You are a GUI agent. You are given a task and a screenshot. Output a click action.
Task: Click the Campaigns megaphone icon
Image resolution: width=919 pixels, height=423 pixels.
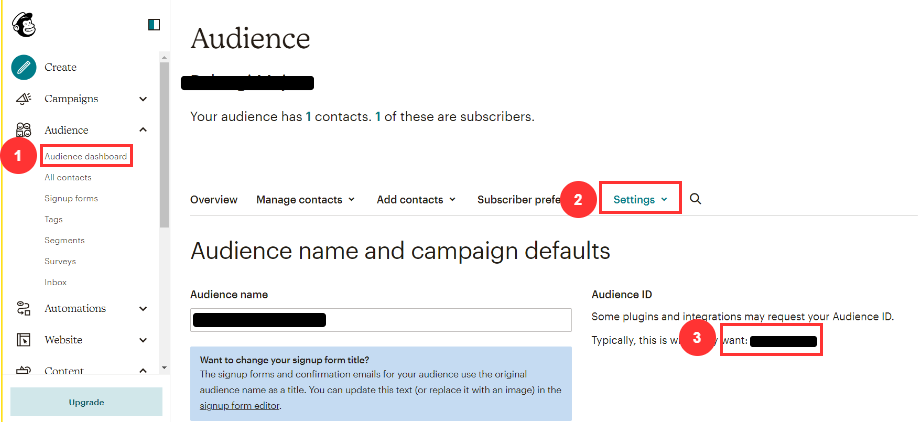point(23,99)
